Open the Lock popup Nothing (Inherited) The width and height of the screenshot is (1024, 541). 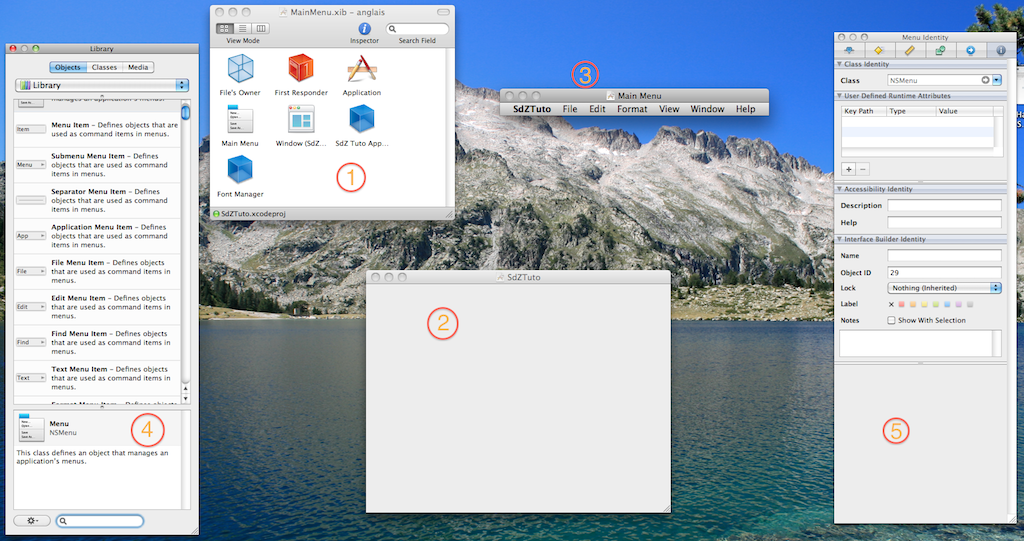[x=944, y=287]
